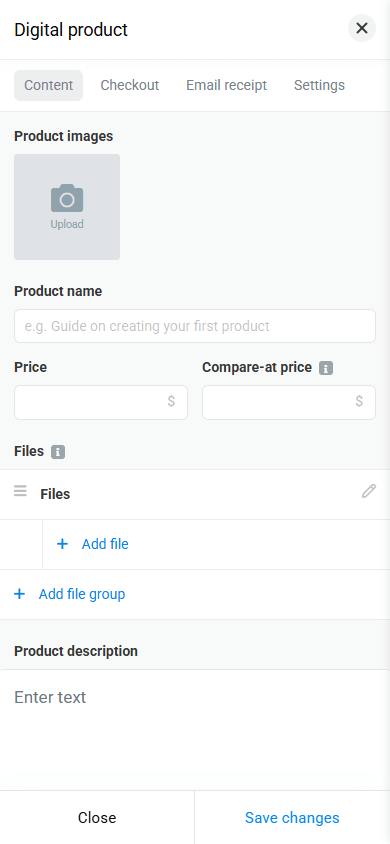Go to the Settings tab
Screen dimensions: 390x844
[320, 85]
